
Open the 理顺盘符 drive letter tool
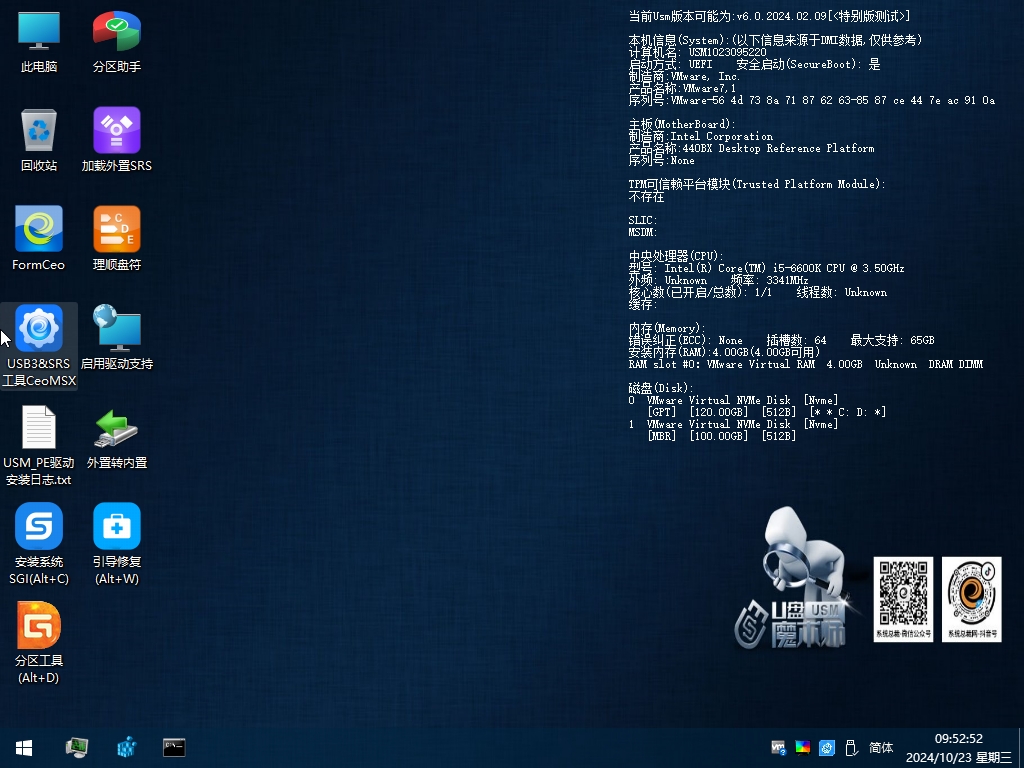pos(116,239)
